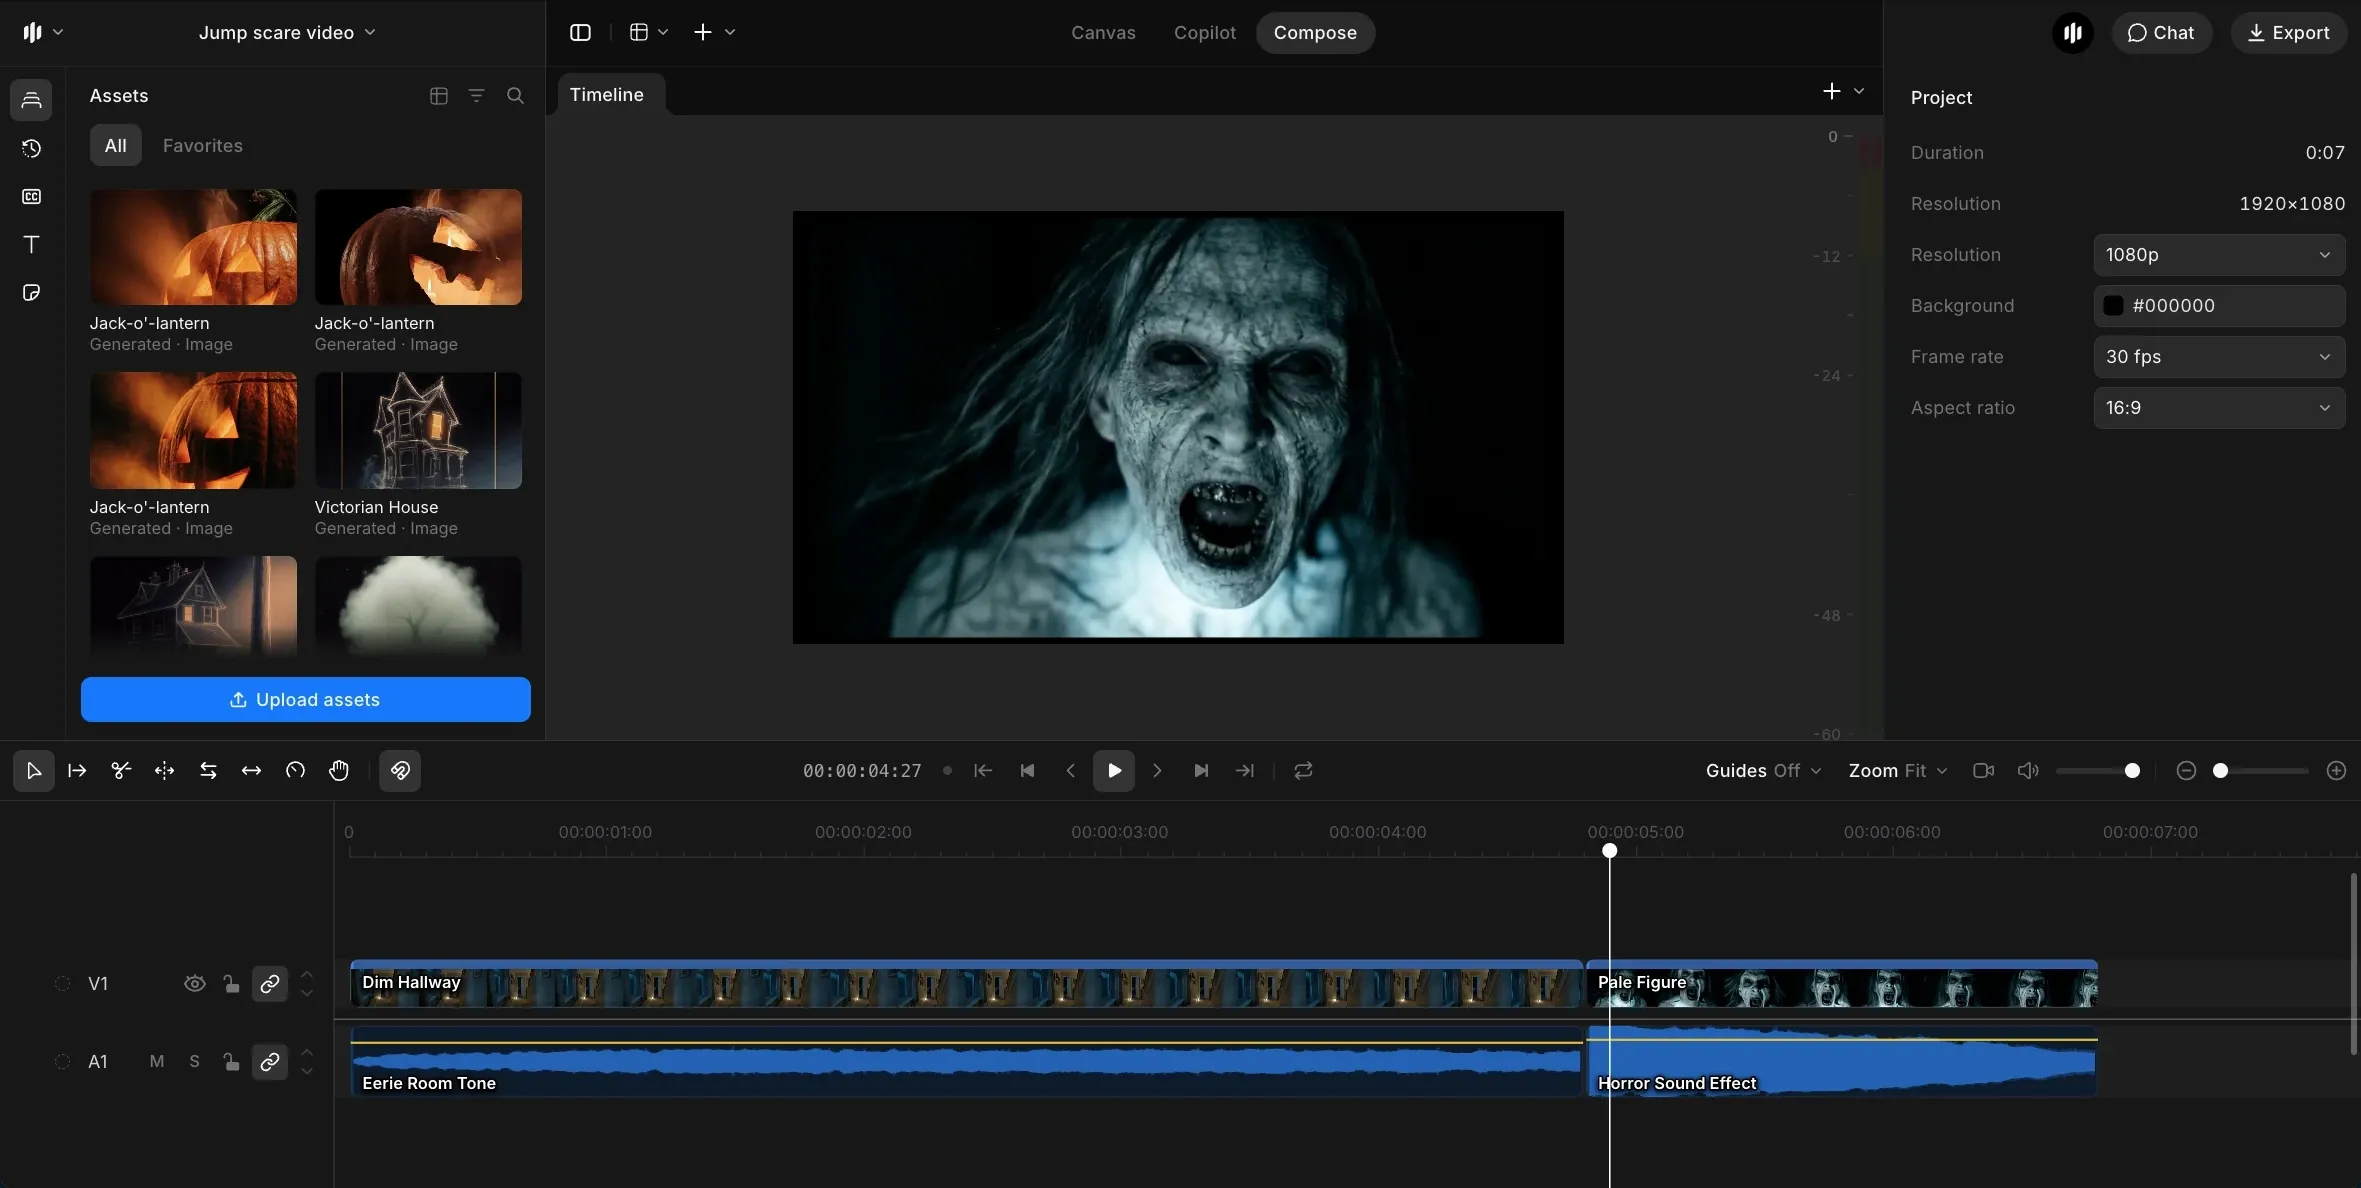Go to the previous clip edit
Viewport: 2361px width, 1188px height.
point(1027,770)
